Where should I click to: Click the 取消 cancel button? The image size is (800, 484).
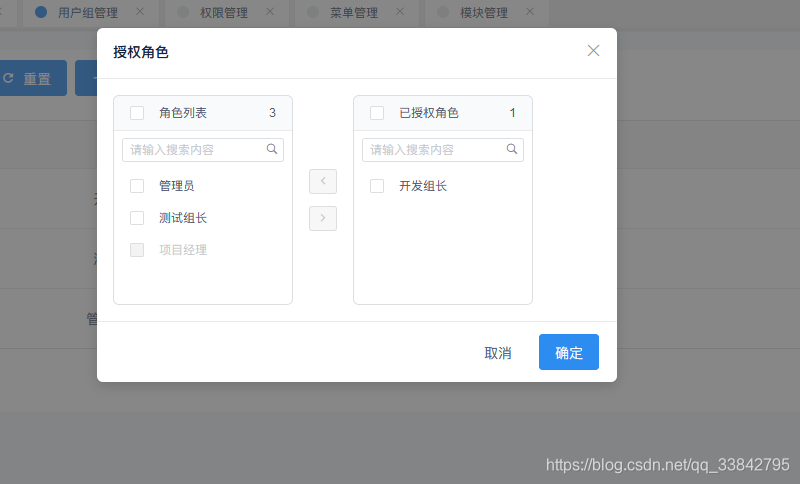[x=498, y=352]
